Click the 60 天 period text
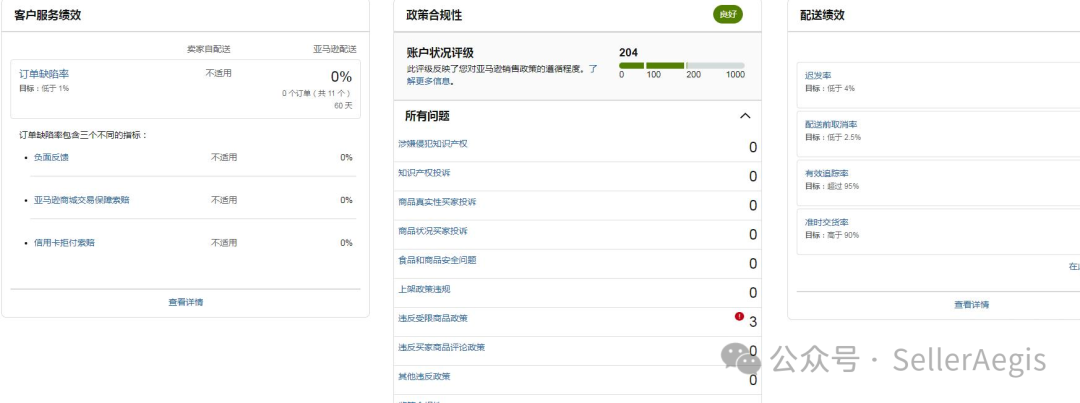 tap(343, 106)
